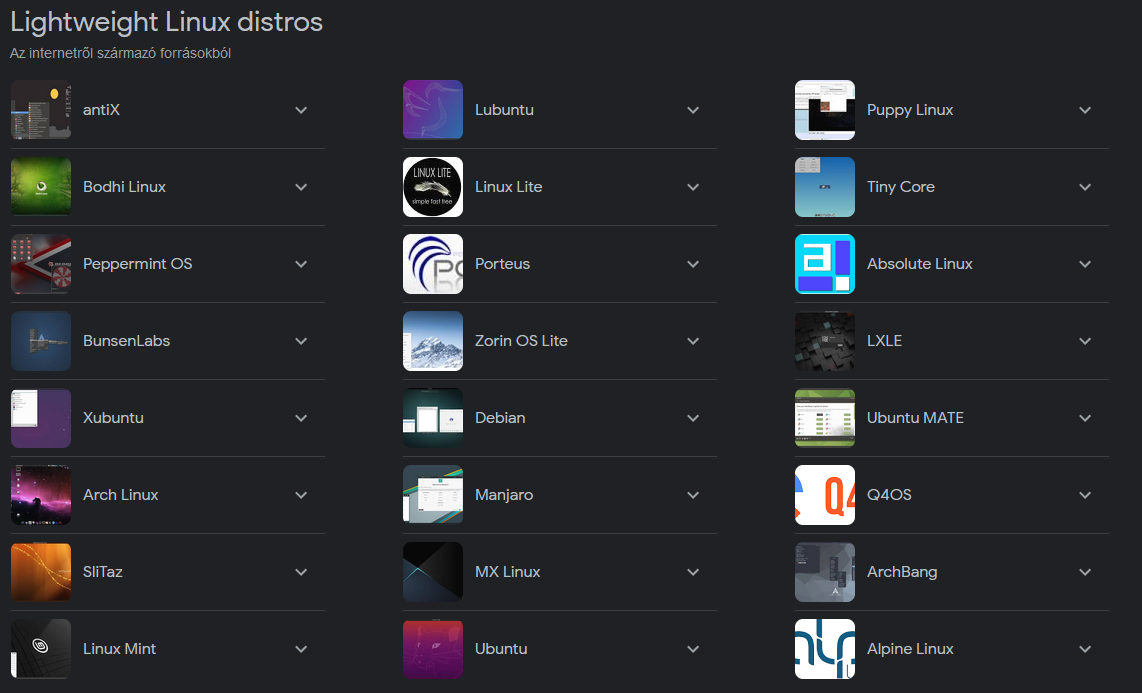This screenshot has width=1142, height=693.
Task: Expand the Puppy Linux chevron
Action: click(1084, 110)
